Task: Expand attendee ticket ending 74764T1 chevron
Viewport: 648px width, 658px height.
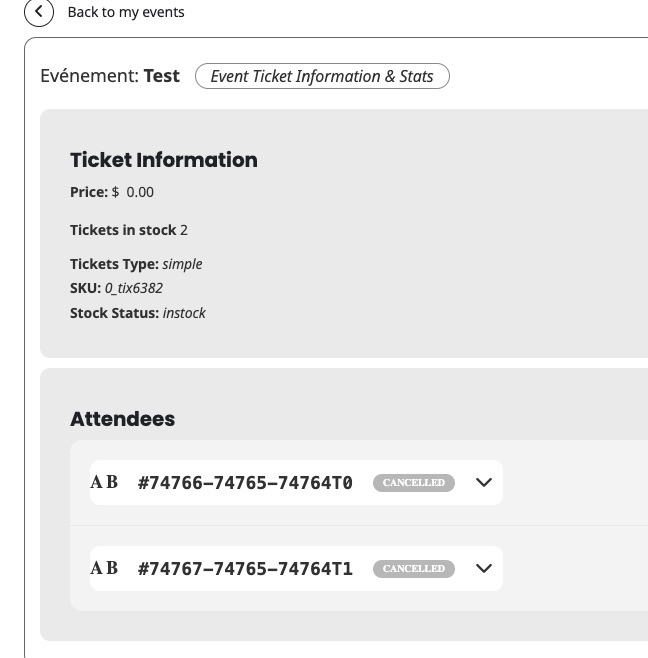Action: (x=484, y=568)
